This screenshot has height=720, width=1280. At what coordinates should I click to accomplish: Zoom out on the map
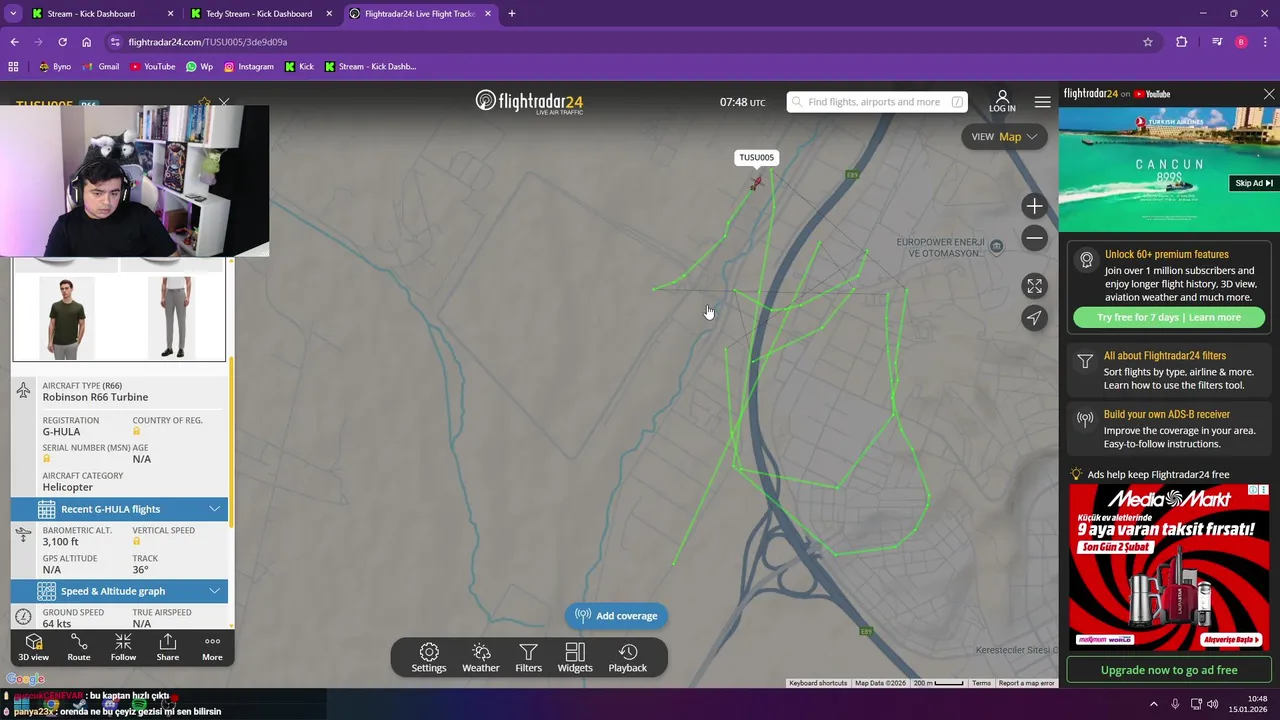click(1034, 238)
